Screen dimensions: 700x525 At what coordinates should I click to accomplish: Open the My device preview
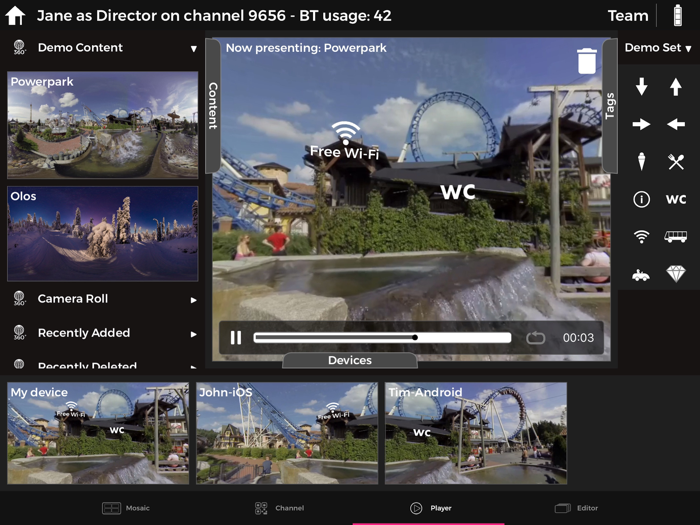point(98,433)
